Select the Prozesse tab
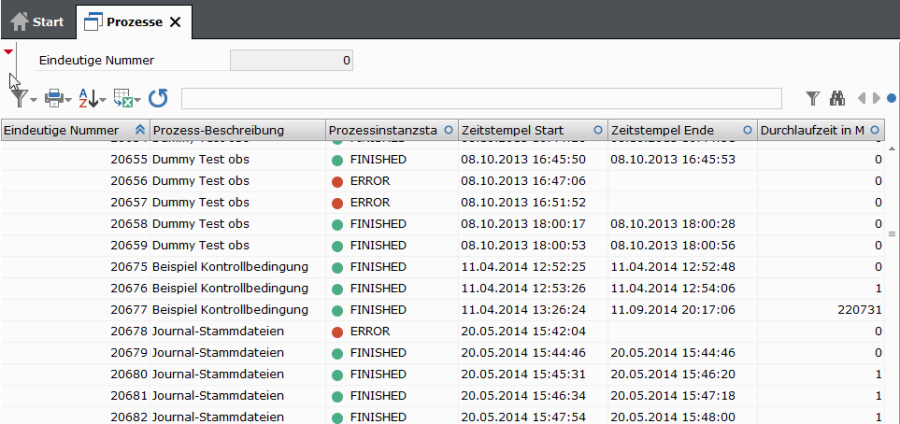 click(x=134, y=22)
